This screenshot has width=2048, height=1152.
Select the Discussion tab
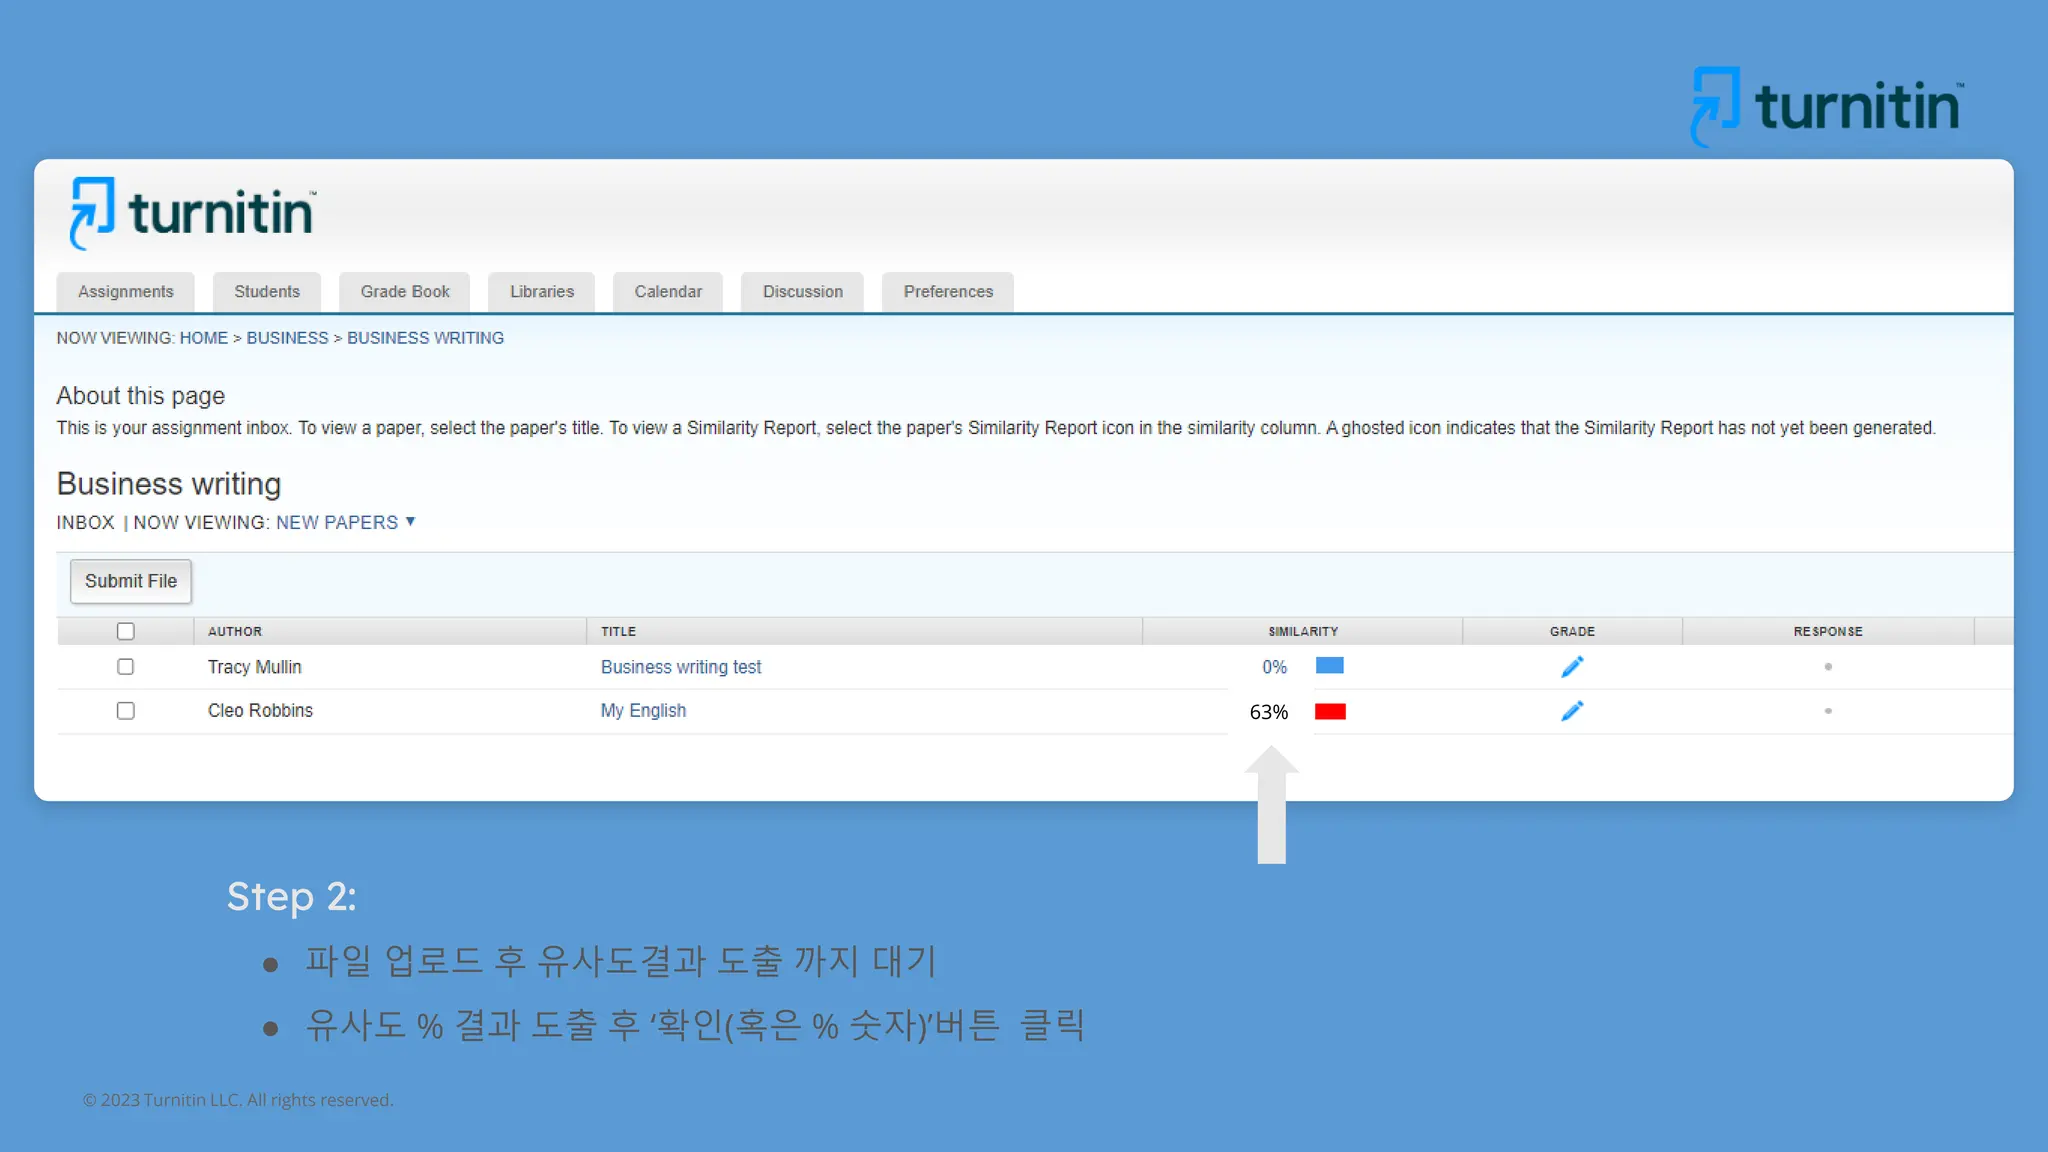click(x=803, y=292)
